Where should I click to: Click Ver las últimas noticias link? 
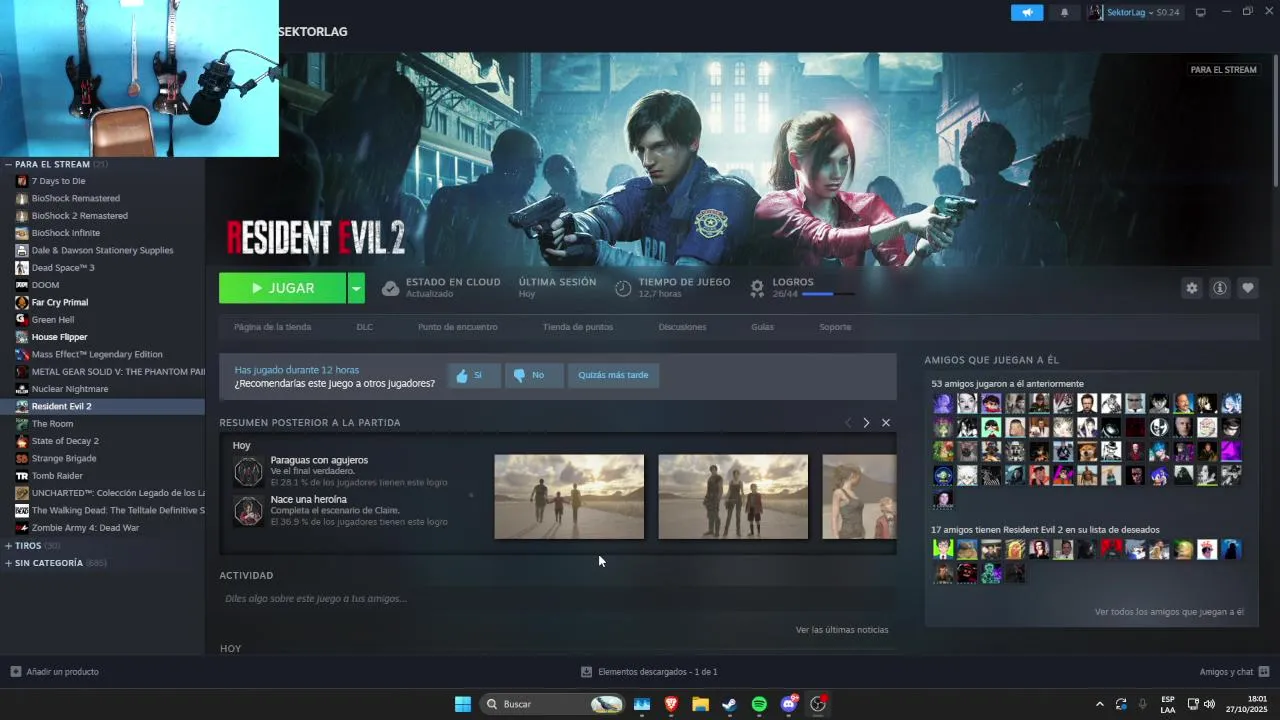click(x=842, y=630)
